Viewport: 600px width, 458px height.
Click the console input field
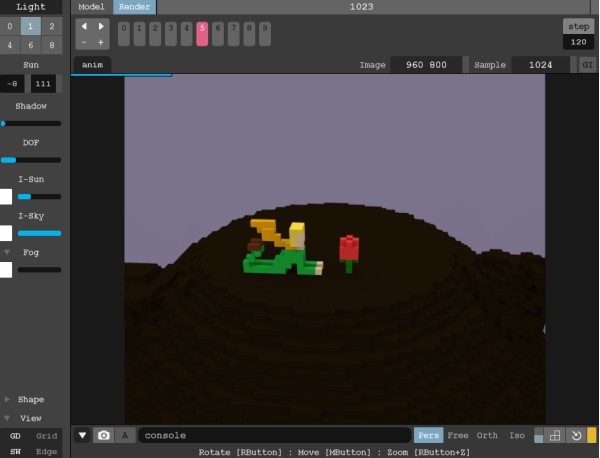pos(275,435)
